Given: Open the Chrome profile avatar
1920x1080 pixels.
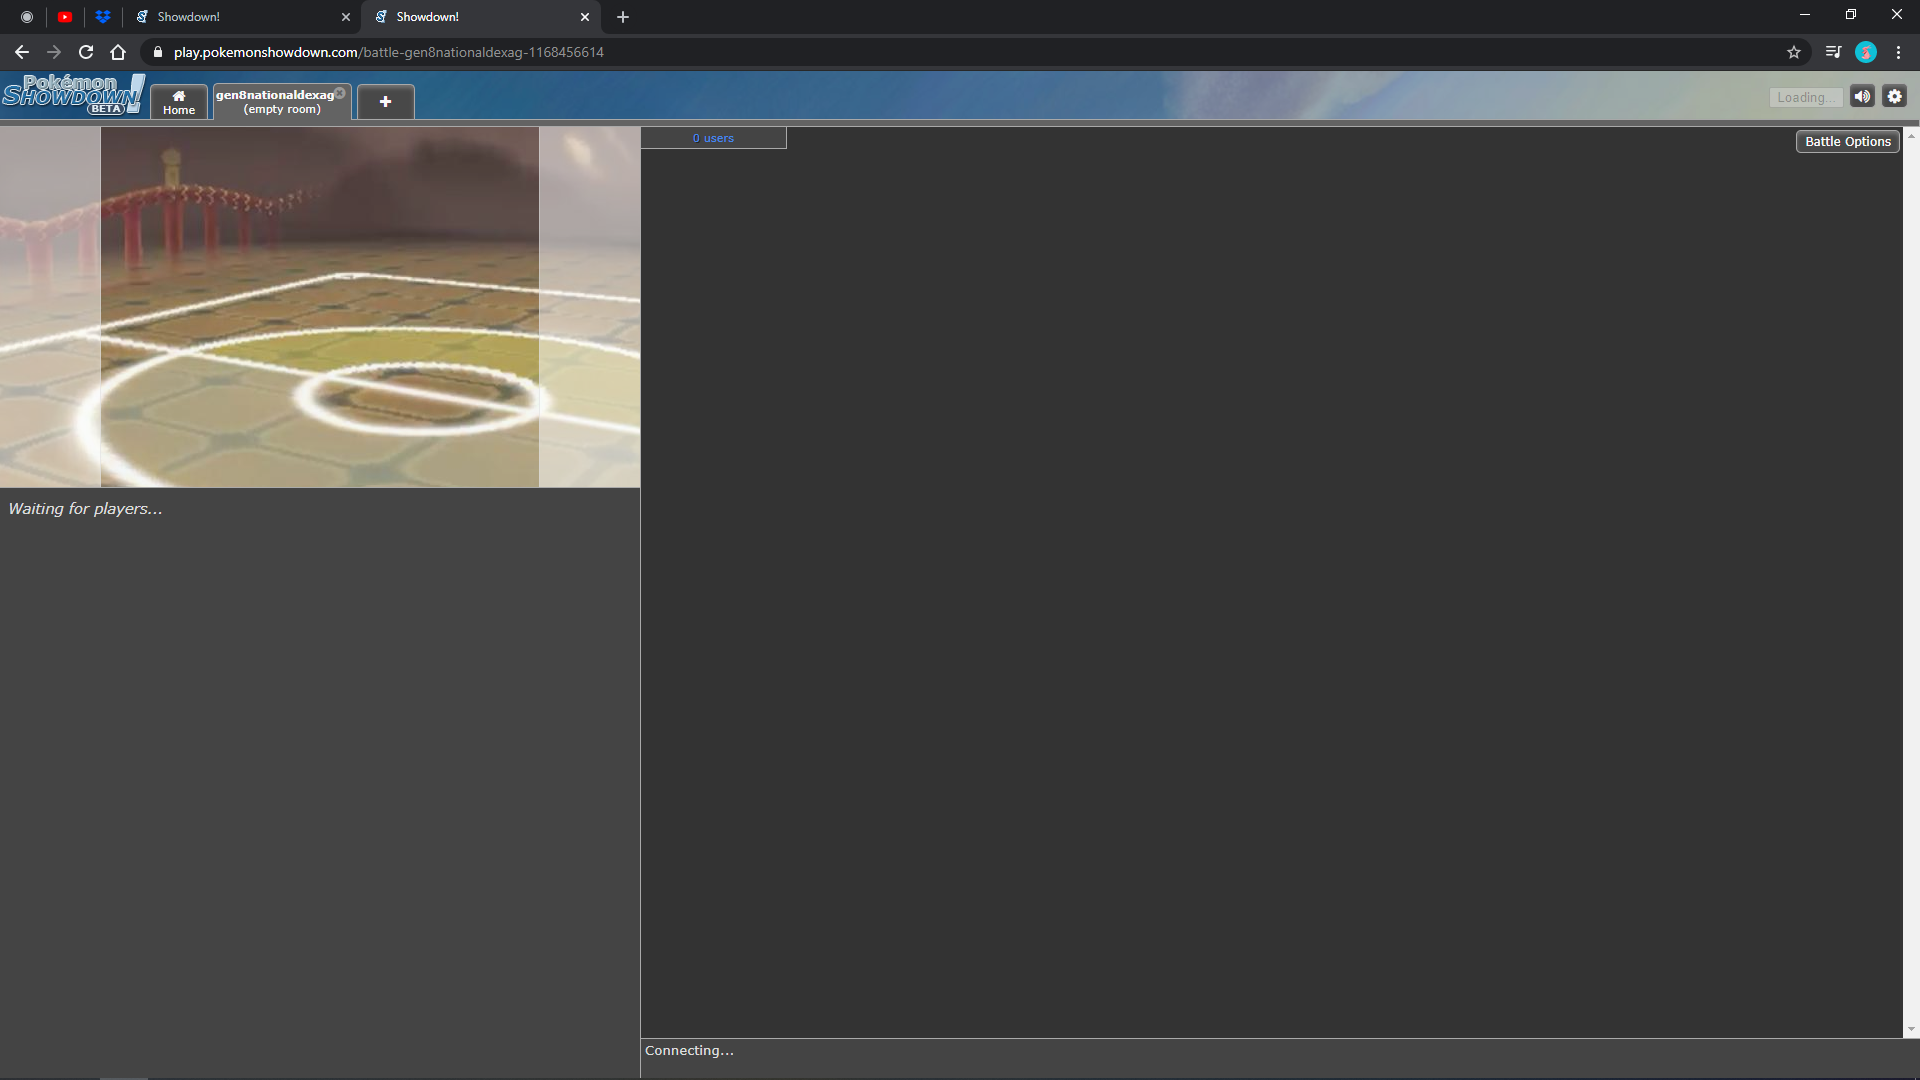Looking at the screenshot, I should coord(1866,52).
